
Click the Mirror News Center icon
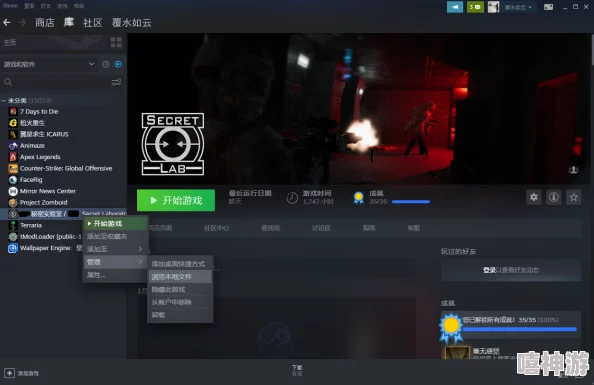[13, 191]
